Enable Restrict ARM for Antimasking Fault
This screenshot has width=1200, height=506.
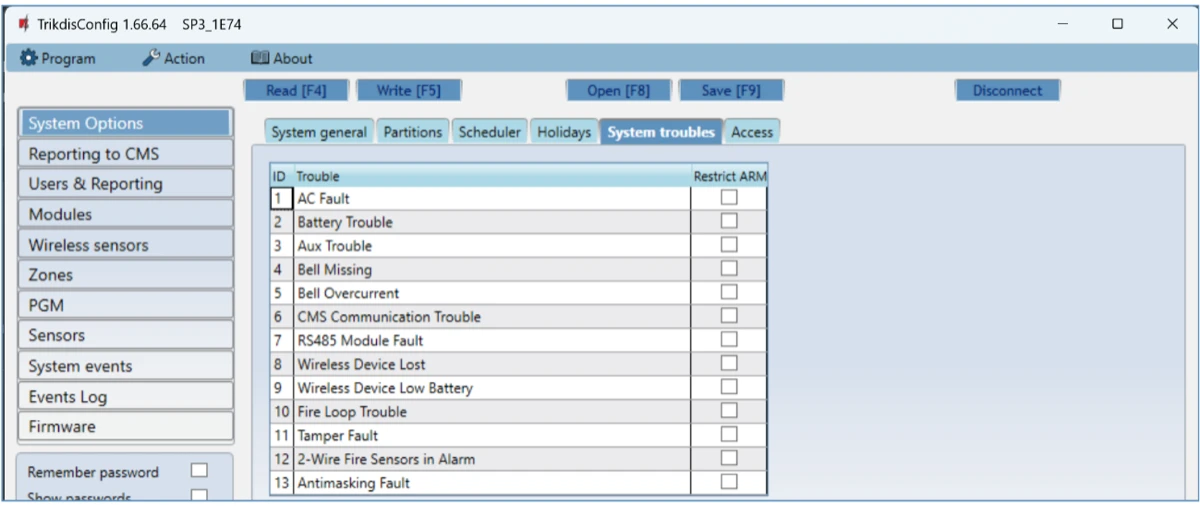coord(729,482)
